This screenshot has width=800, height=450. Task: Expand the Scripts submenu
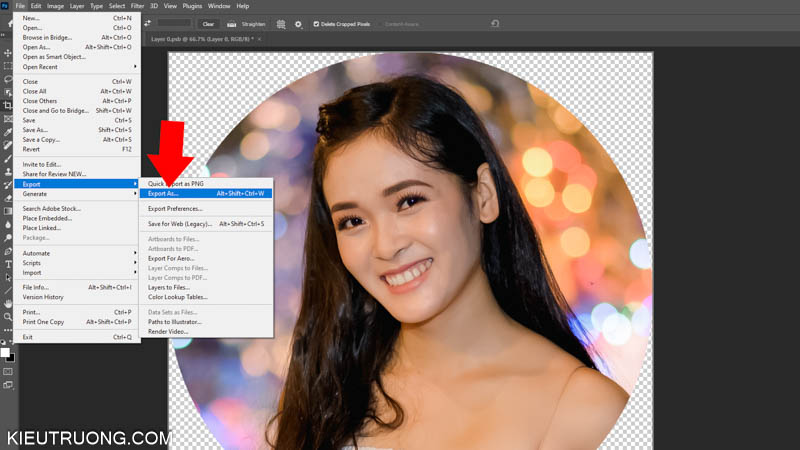(77, 263)
